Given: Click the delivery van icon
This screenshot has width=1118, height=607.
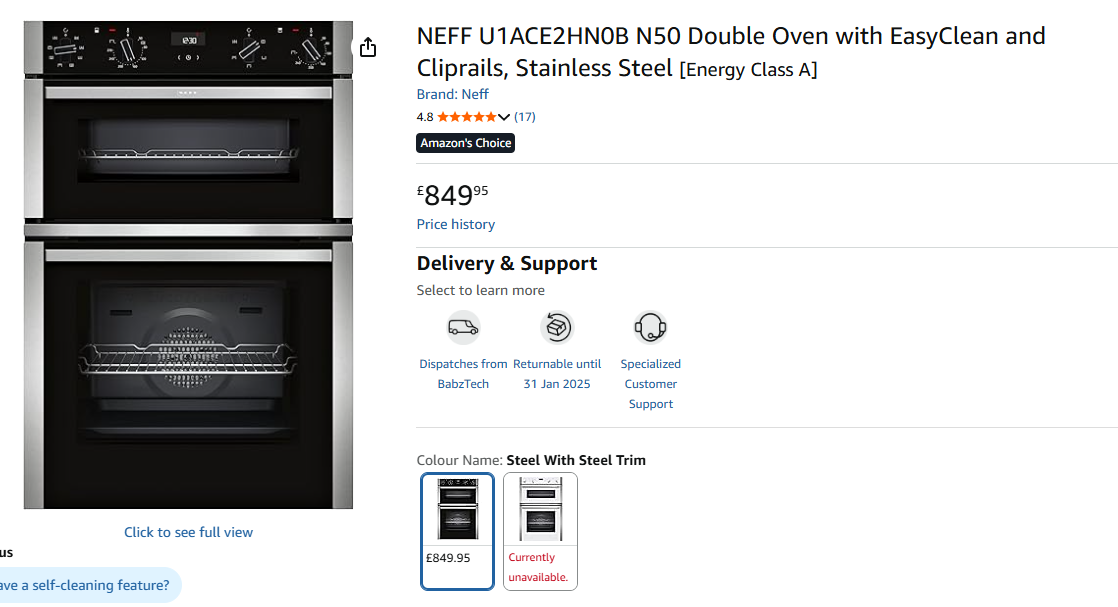Looking at the screenshot, I should [x=463, y=327].
